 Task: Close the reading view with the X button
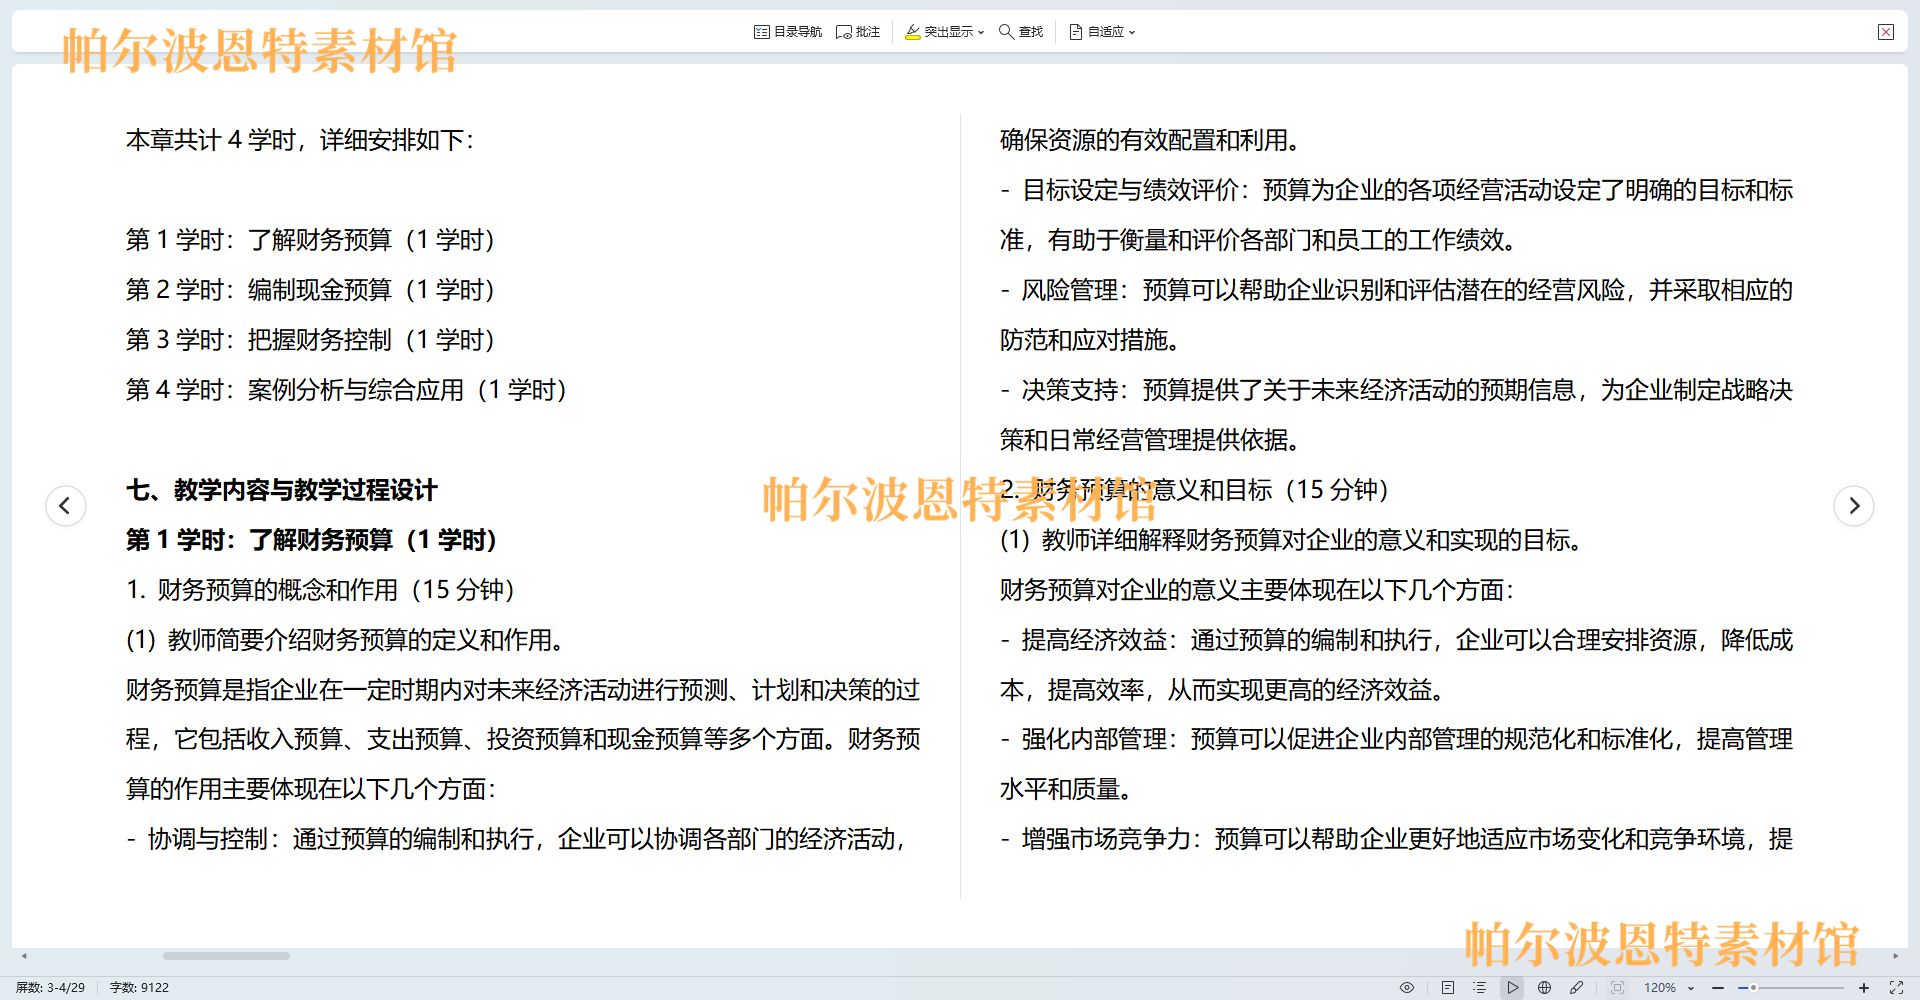coord(1886,32)
